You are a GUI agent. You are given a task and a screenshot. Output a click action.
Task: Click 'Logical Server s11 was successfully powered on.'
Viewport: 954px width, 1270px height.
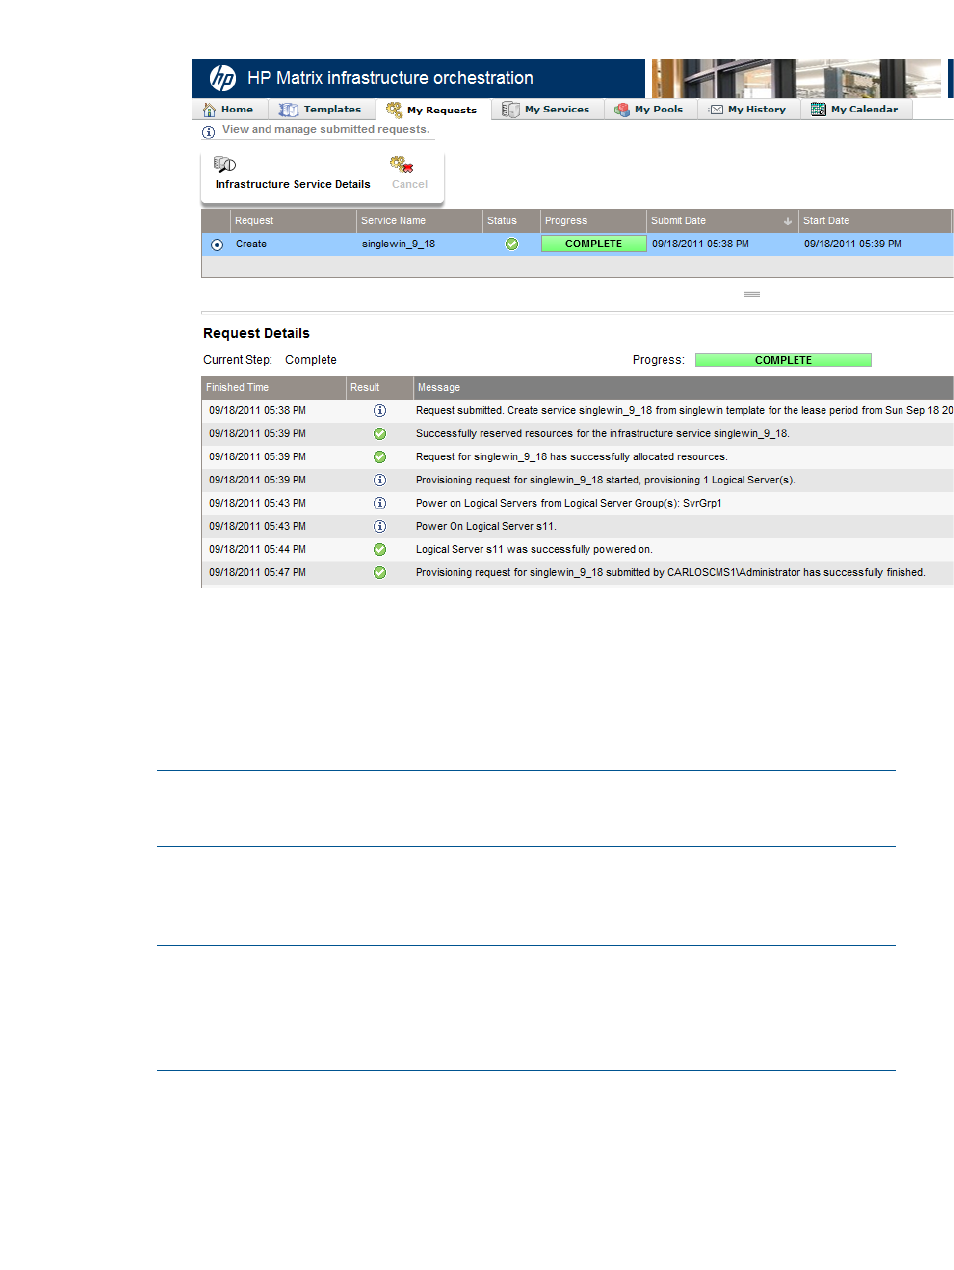(534, 550)
